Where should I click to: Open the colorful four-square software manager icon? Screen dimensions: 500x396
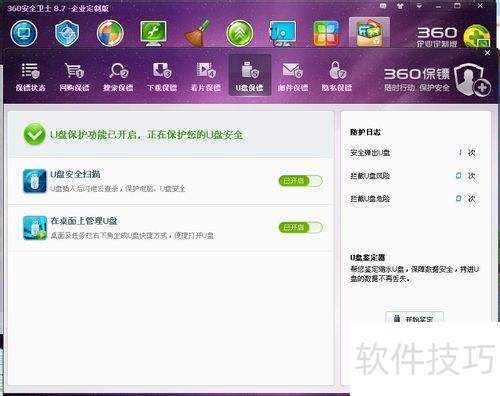click(326, 33)
